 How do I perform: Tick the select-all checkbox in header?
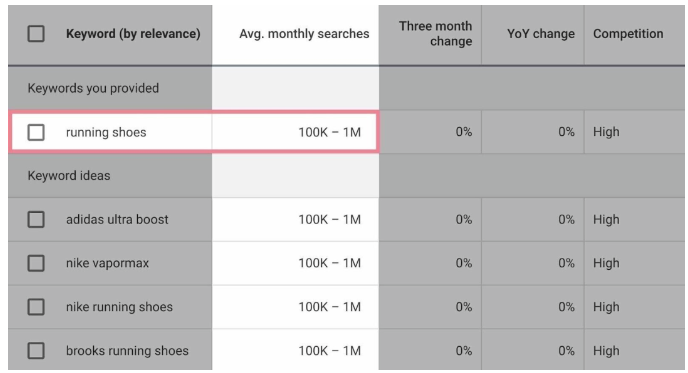(x=36, y=34)
